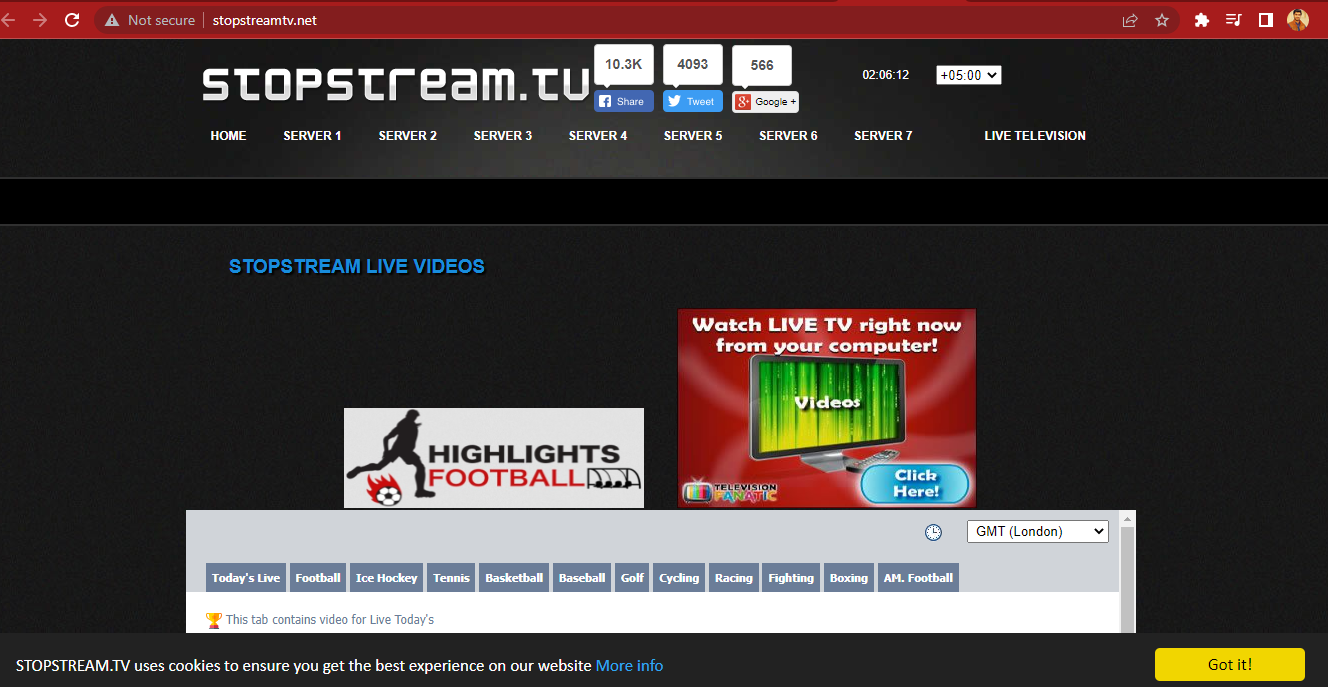Select the AM. Football tab
Screen dimensions: 1328x687
[918, 578]
